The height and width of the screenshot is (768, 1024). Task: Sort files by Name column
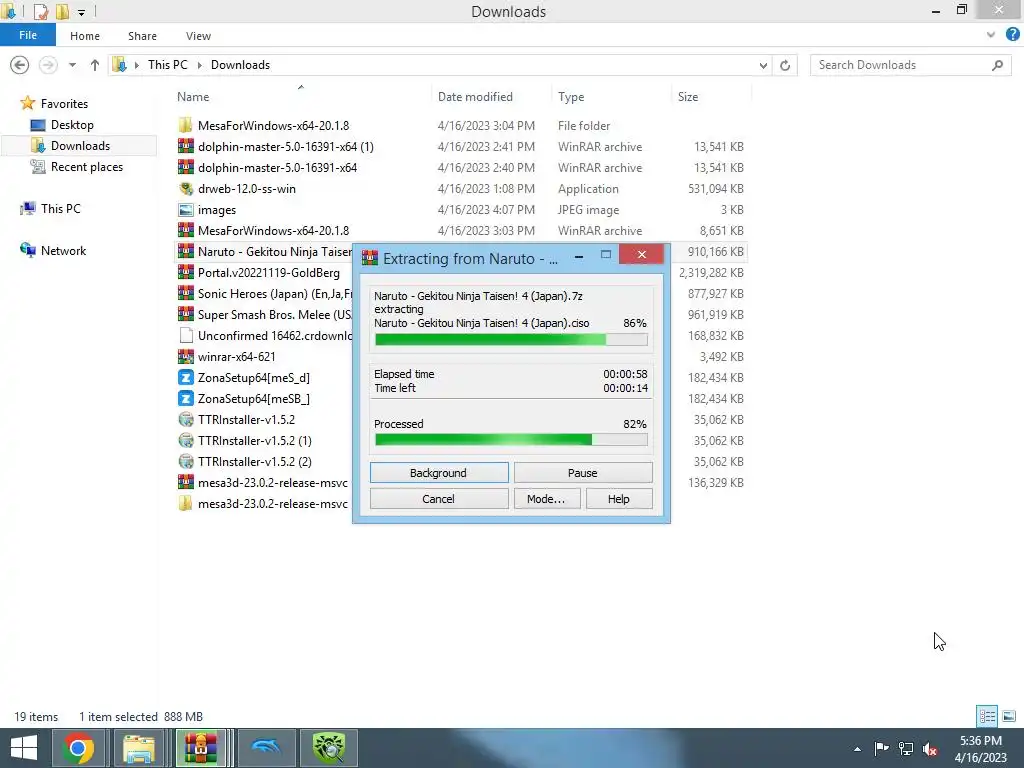[x=193, y=97]
